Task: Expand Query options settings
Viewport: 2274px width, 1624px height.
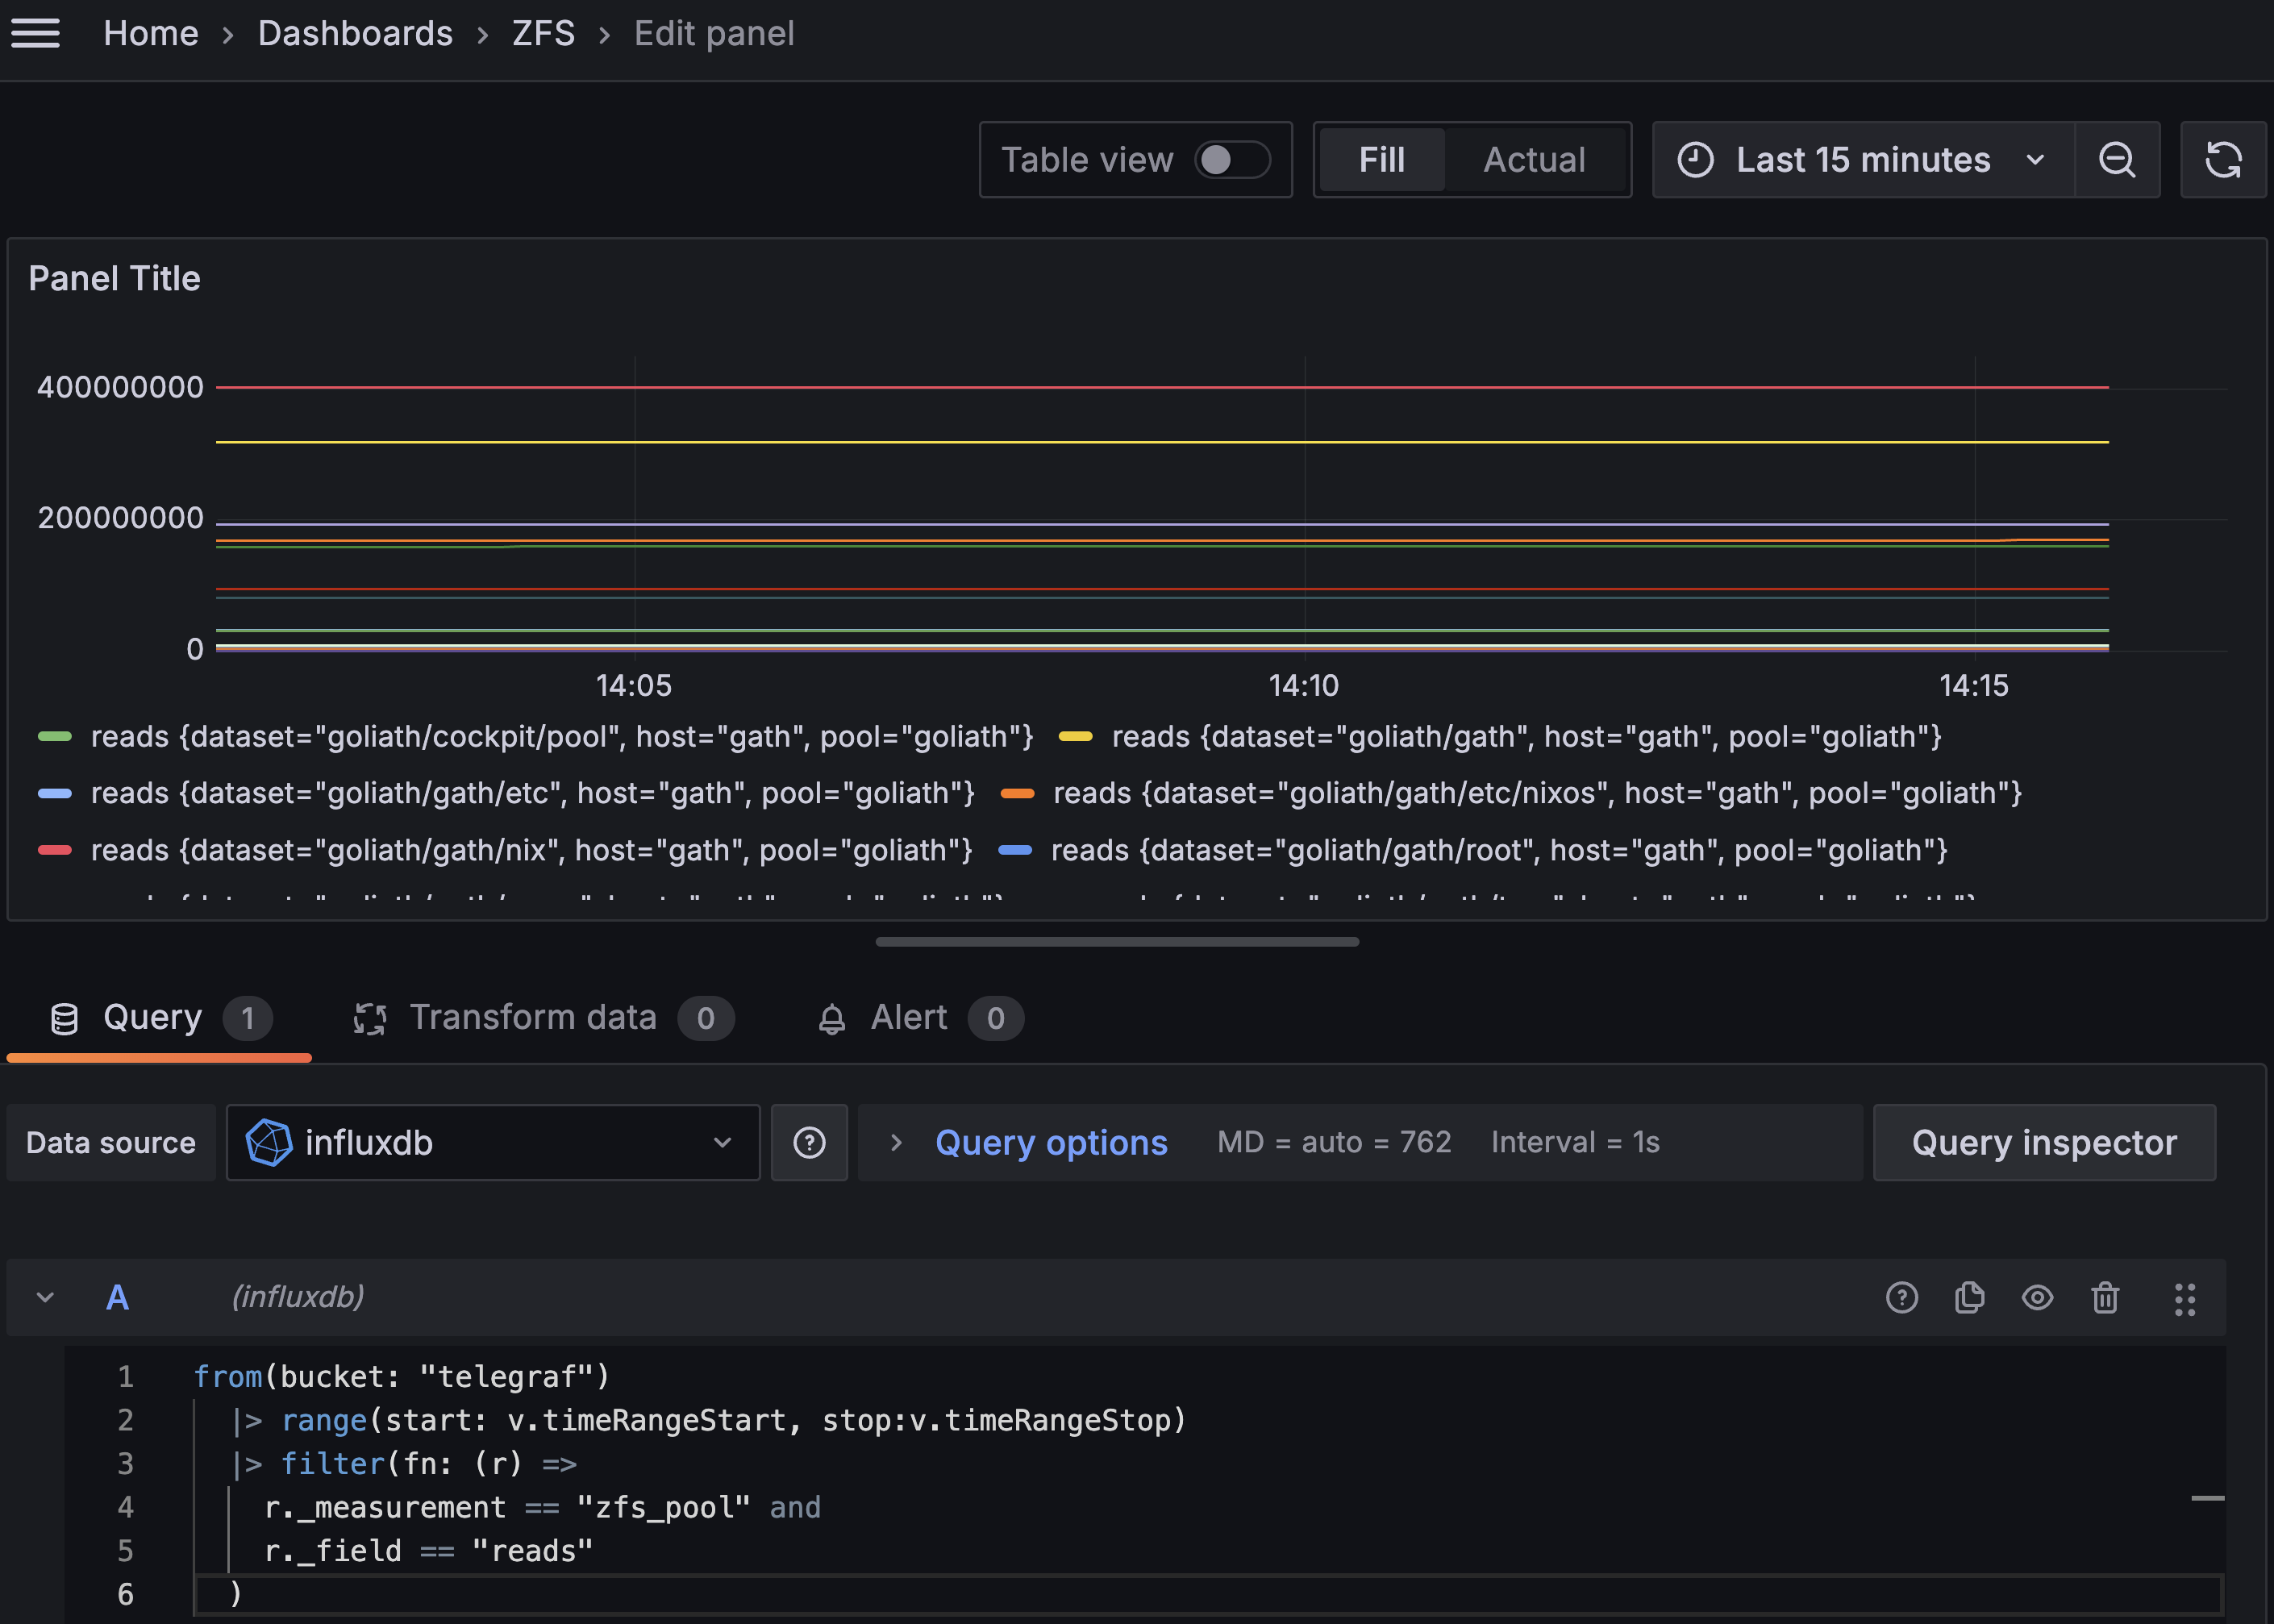Action: 1050,1142
